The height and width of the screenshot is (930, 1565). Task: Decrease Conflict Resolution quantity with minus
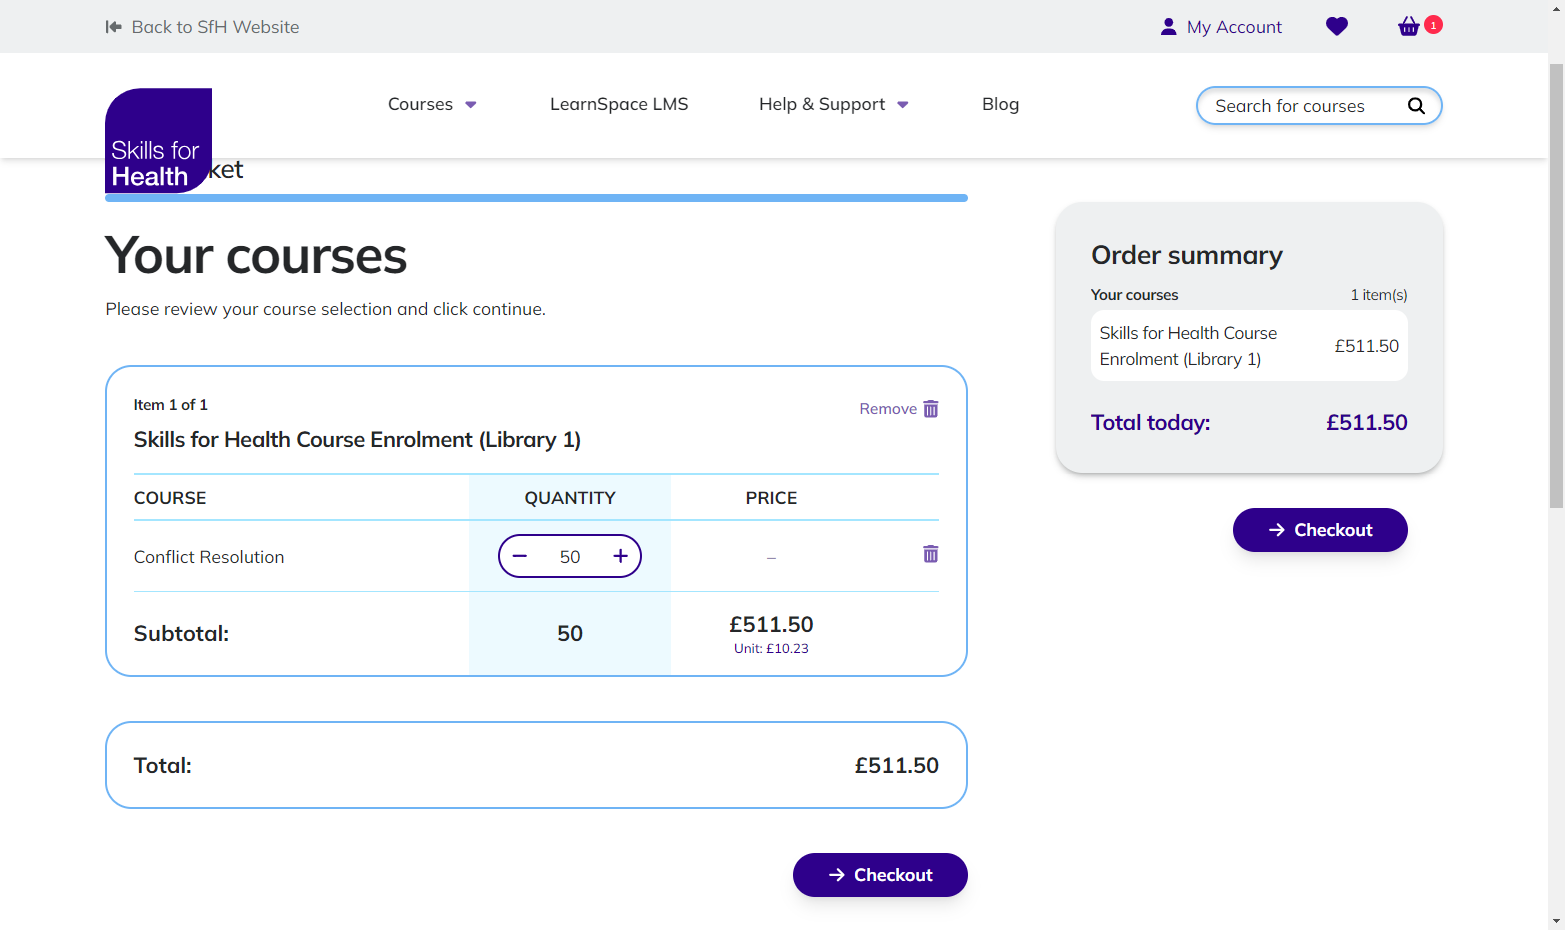[x=520, y=556]
